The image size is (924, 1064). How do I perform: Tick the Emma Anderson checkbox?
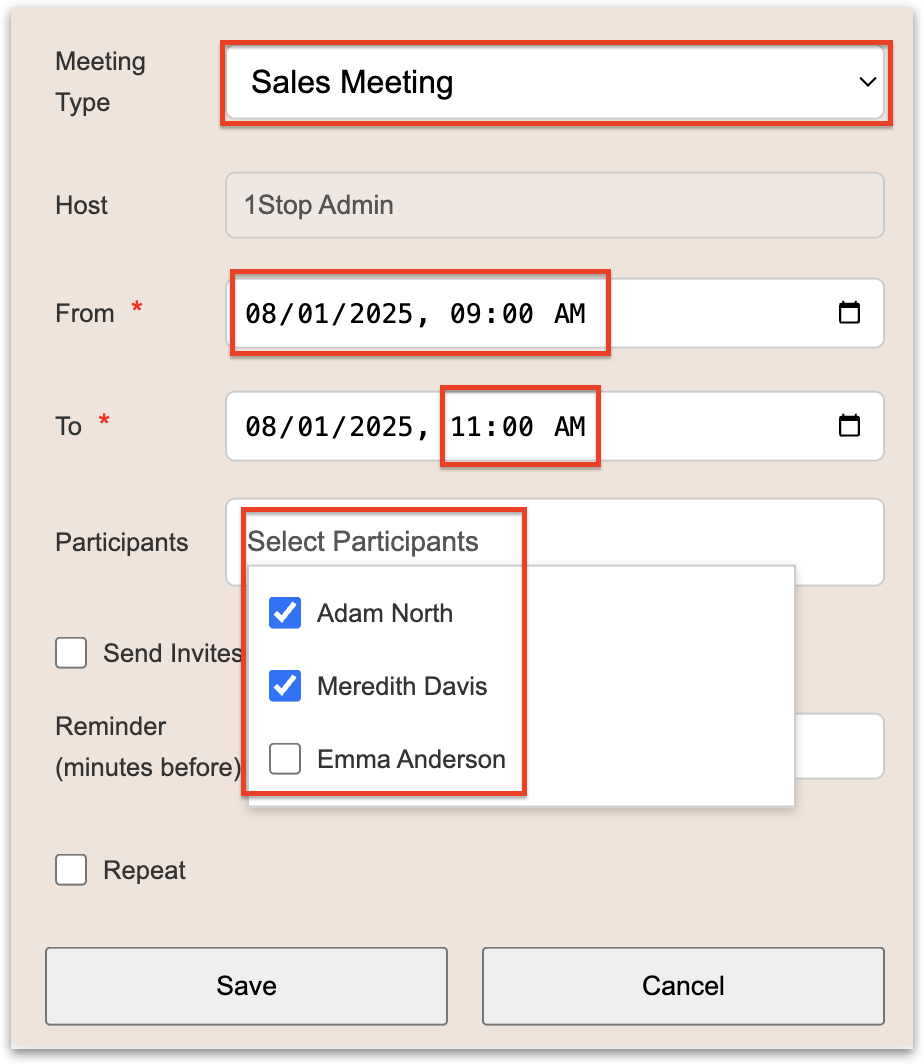click(286, 759)
